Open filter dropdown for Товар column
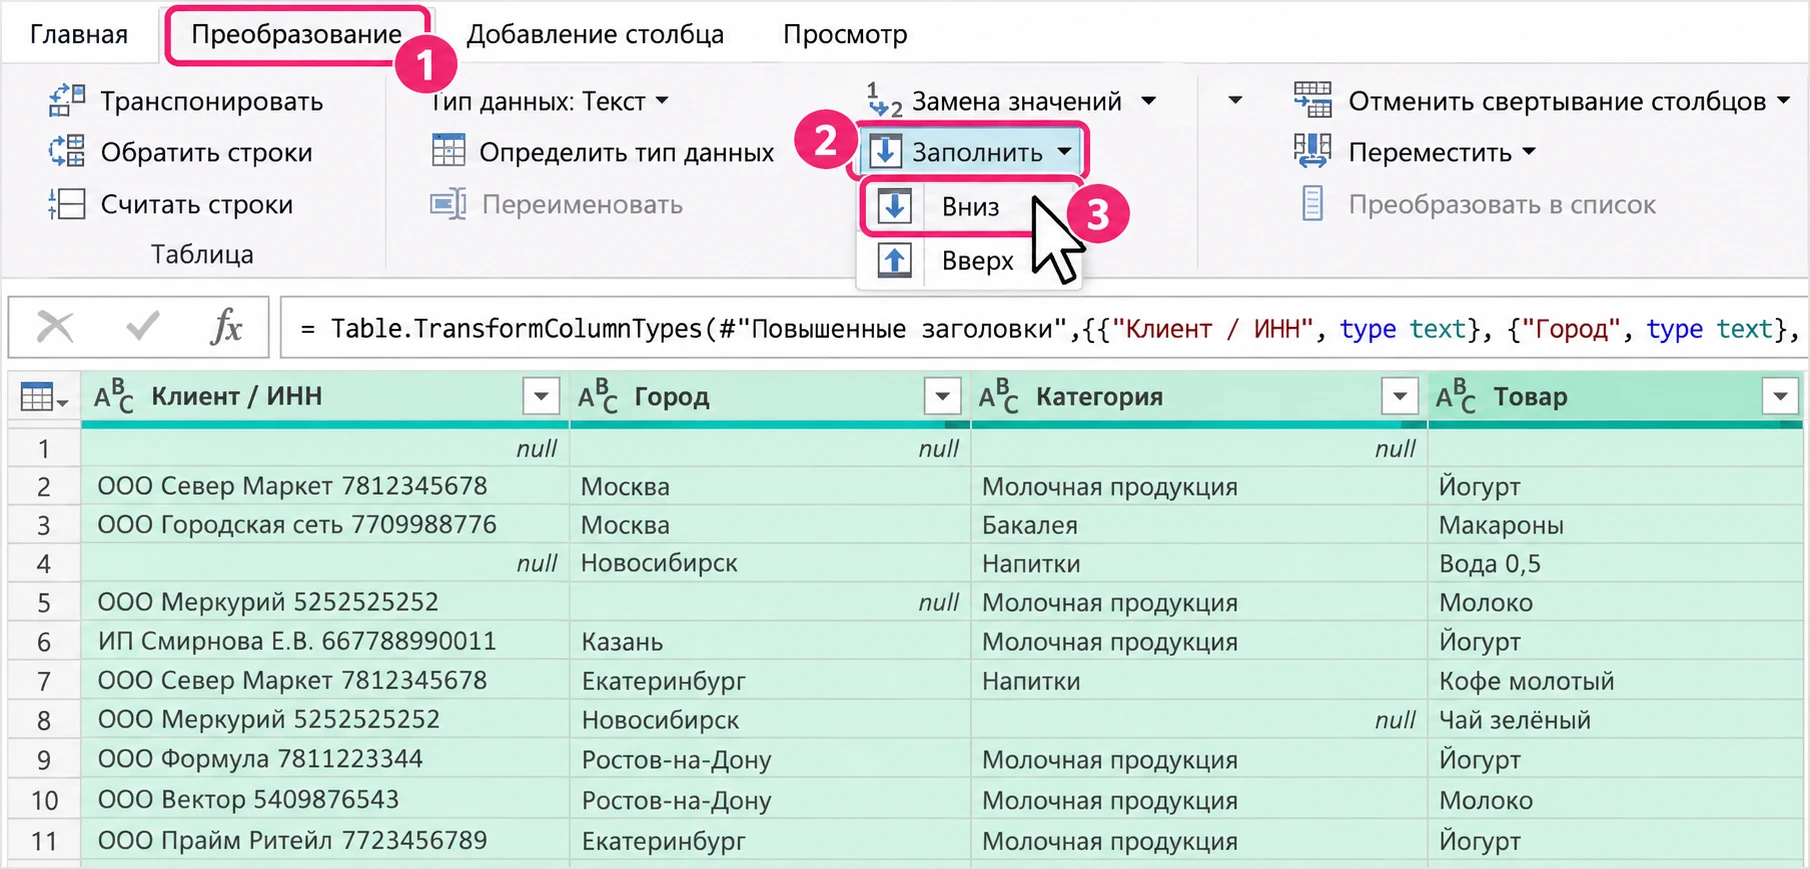Viewport: 1810px width, 869px height. click(1780, 397)
